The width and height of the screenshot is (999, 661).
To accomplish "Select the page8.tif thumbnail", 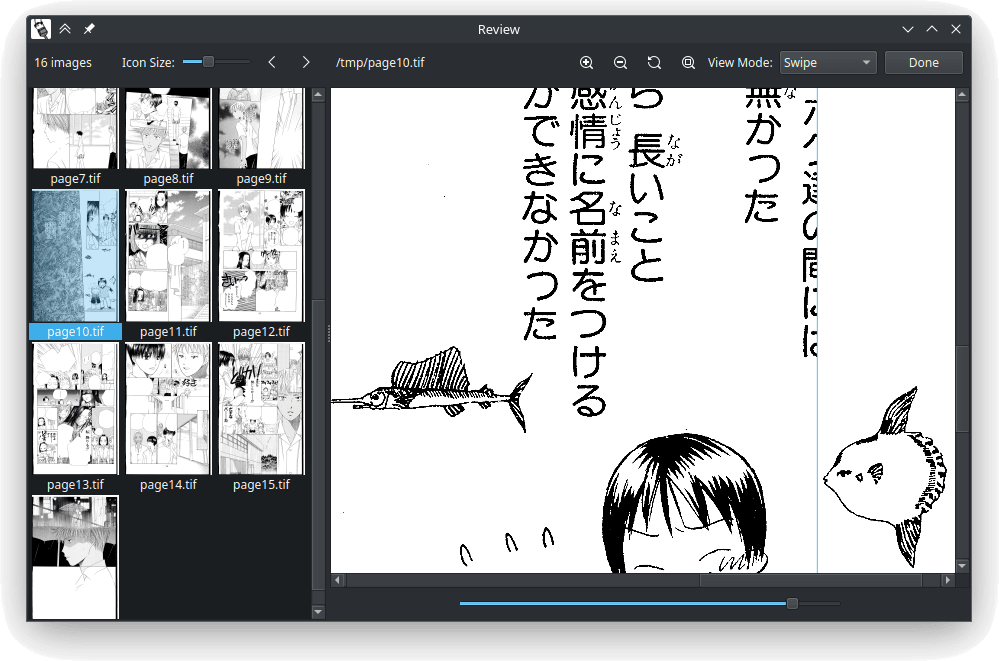I will [x=168, y=128].
